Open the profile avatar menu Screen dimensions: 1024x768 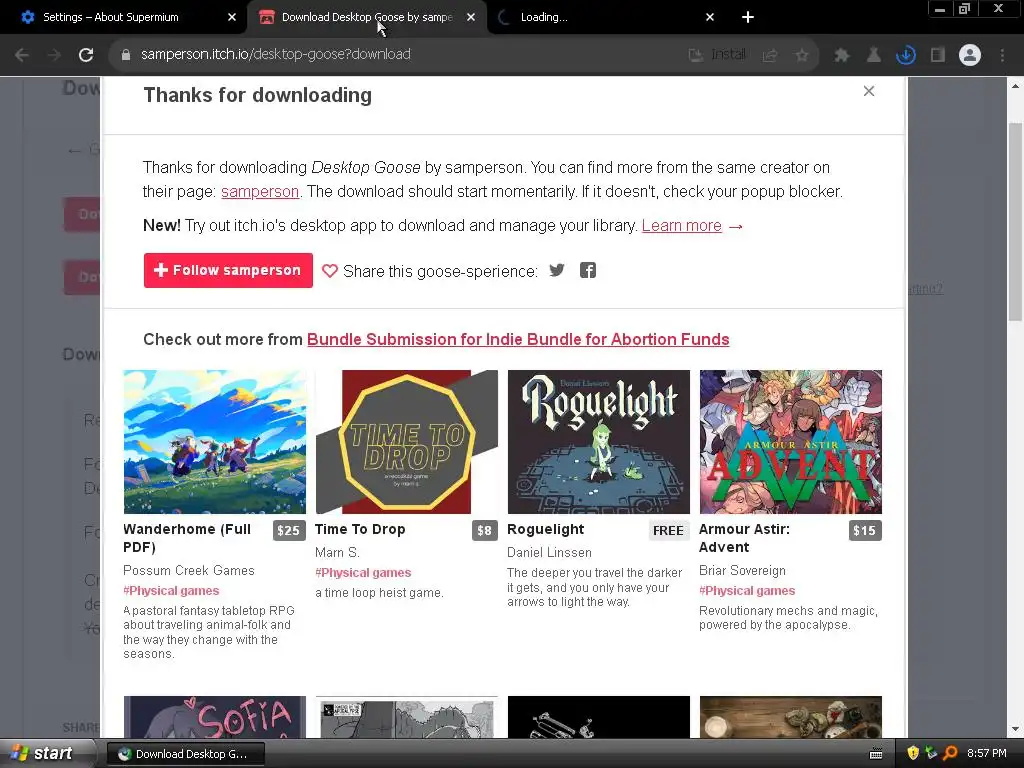970,56
